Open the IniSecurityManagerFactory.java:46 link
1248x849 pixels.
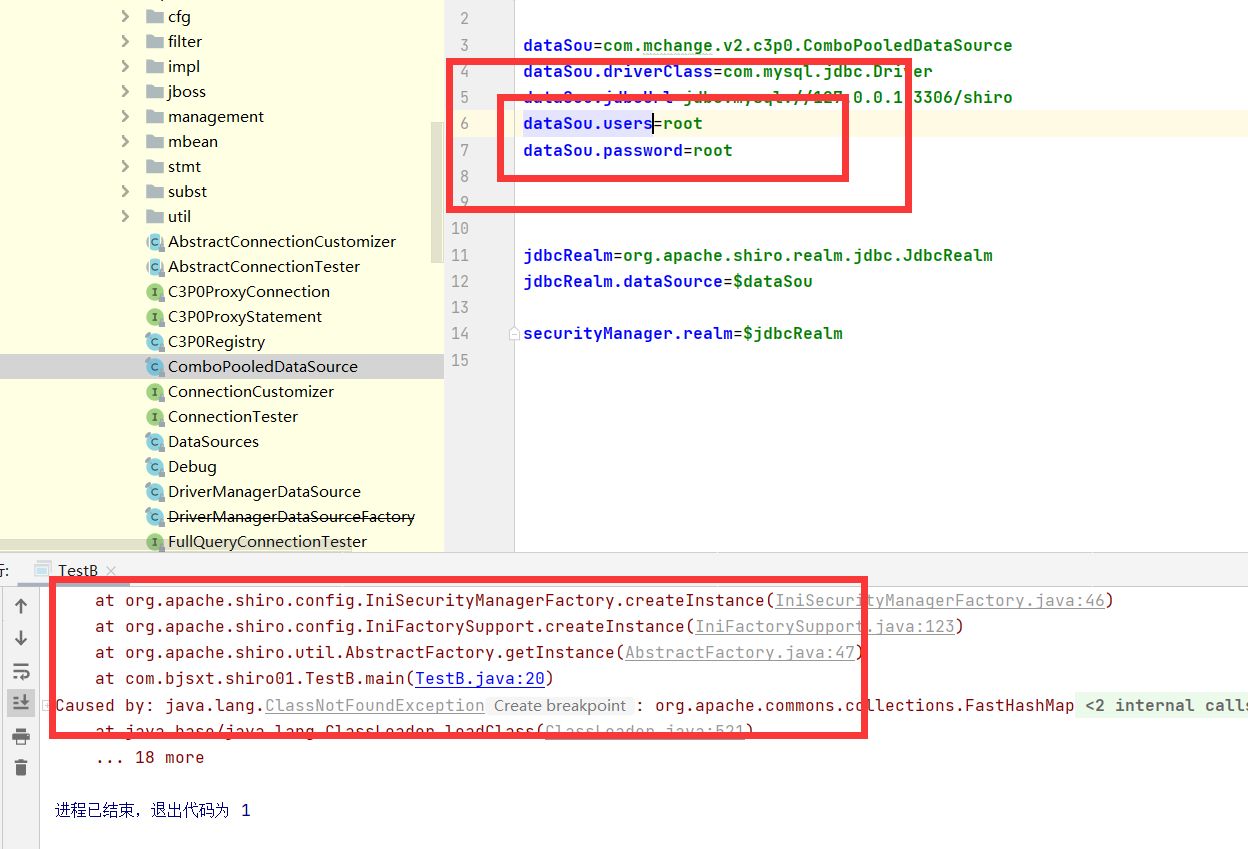coord(939,600)
